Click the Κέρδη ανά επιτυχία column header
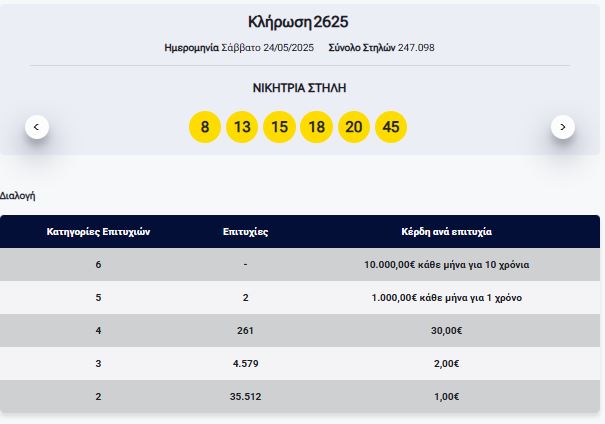Screen dimensions: 605x424 pyautogui.click(x=446, y=231)
